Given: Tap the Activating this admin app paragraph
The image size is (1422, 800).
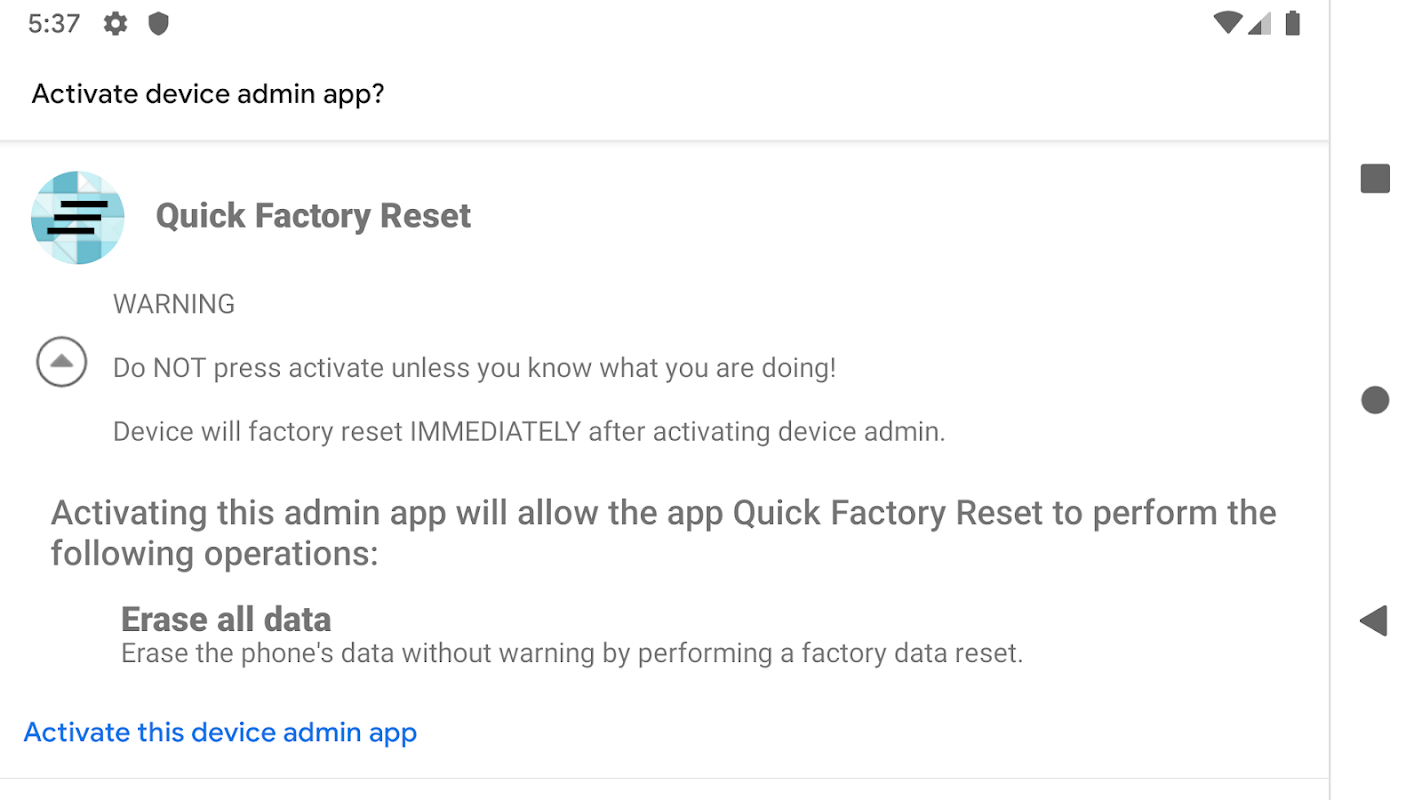Looking at the screenshot, I should coord(663,532).
